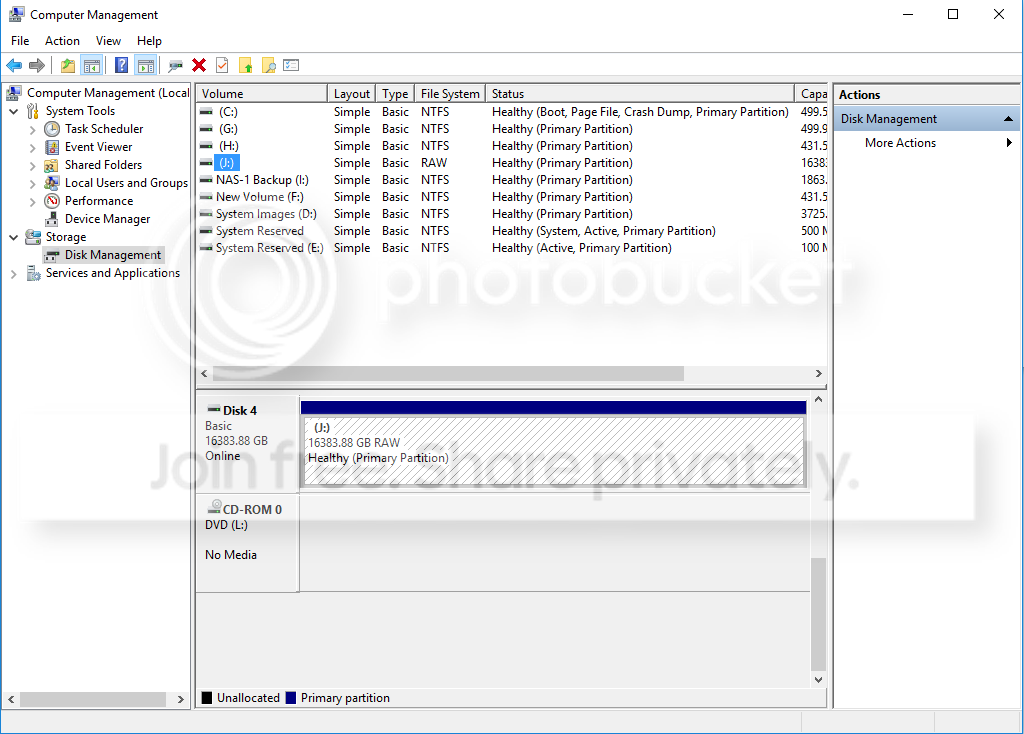Image resolution: width=1024 pixels, height=734 pixels.
Task: Go back with the blue left arrow
Action: pyautogui.click(x=14, y=65)
